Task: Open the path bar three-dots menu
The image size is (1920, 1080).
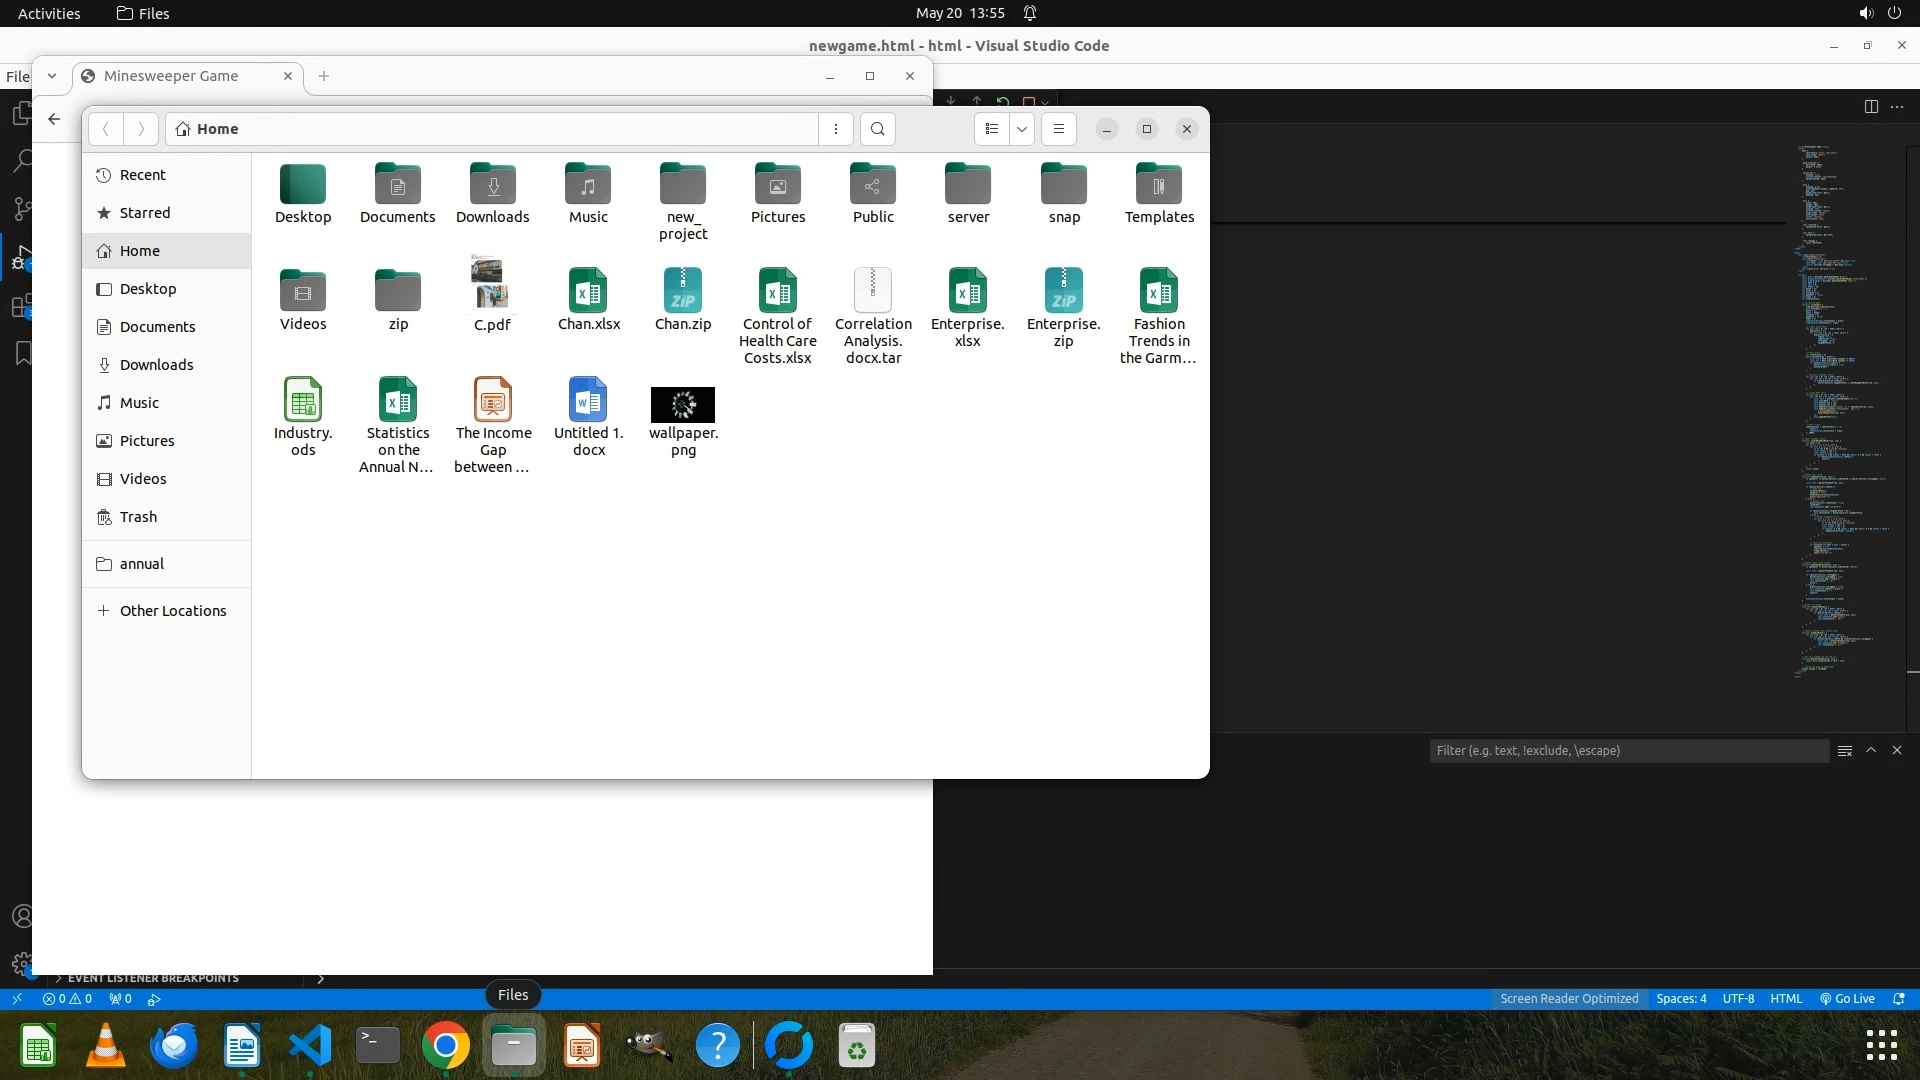Action: (x=836, y=129)
